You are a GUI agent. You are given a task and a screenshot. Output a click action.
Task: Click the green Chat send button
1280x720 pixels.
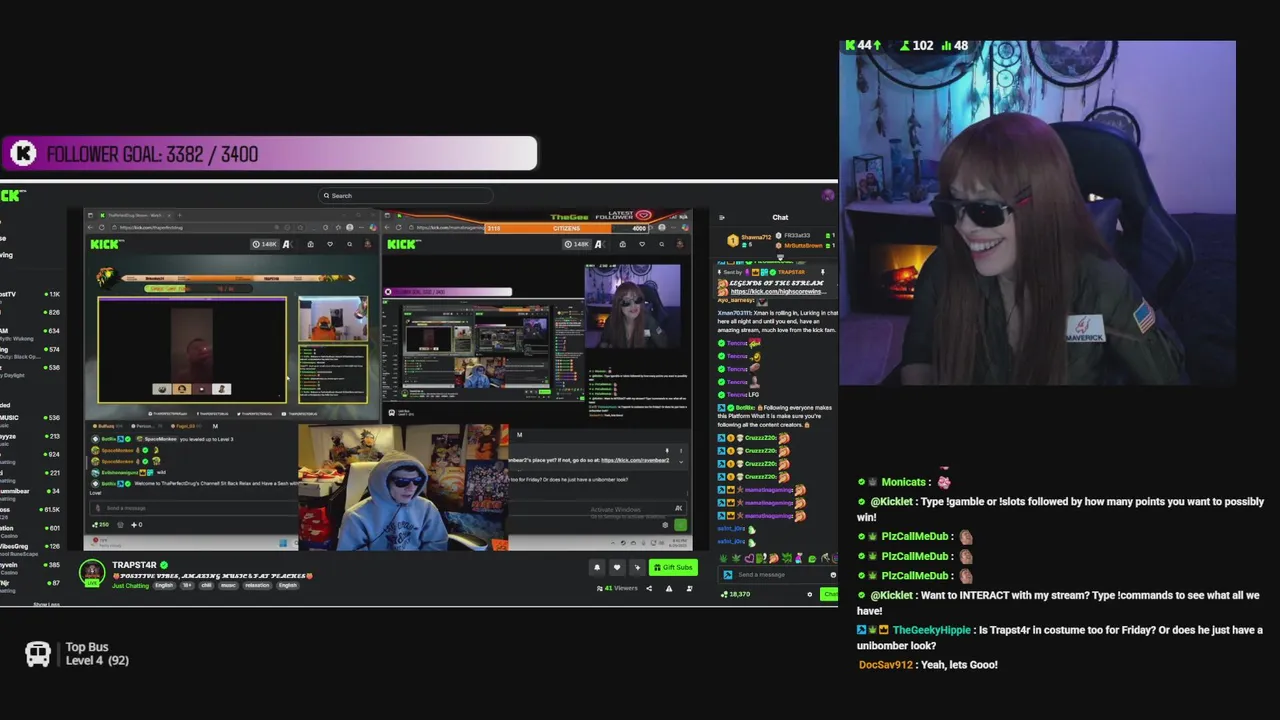830,594
